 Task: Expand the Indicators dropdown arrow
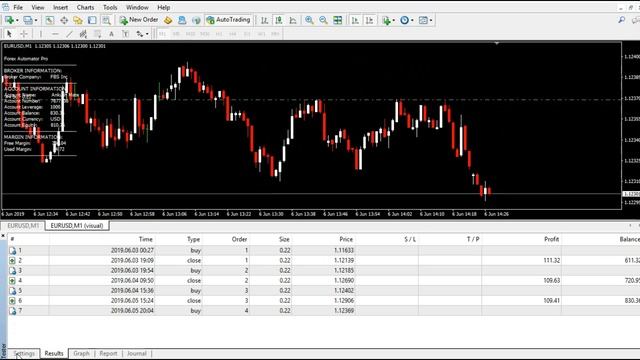pyautogui.click(x=393, y=20)
